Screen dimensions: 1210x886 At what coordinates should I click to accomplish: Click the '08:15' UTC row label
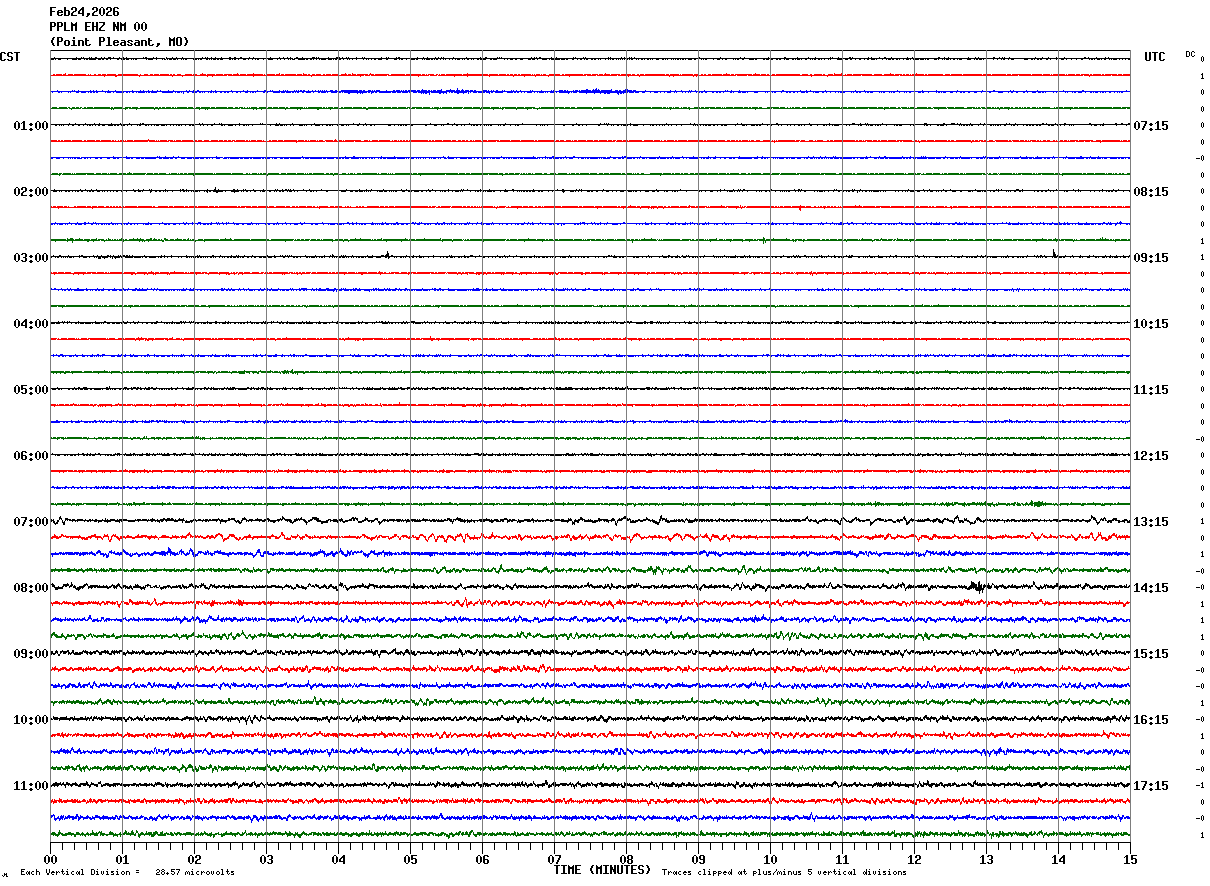1151,192
